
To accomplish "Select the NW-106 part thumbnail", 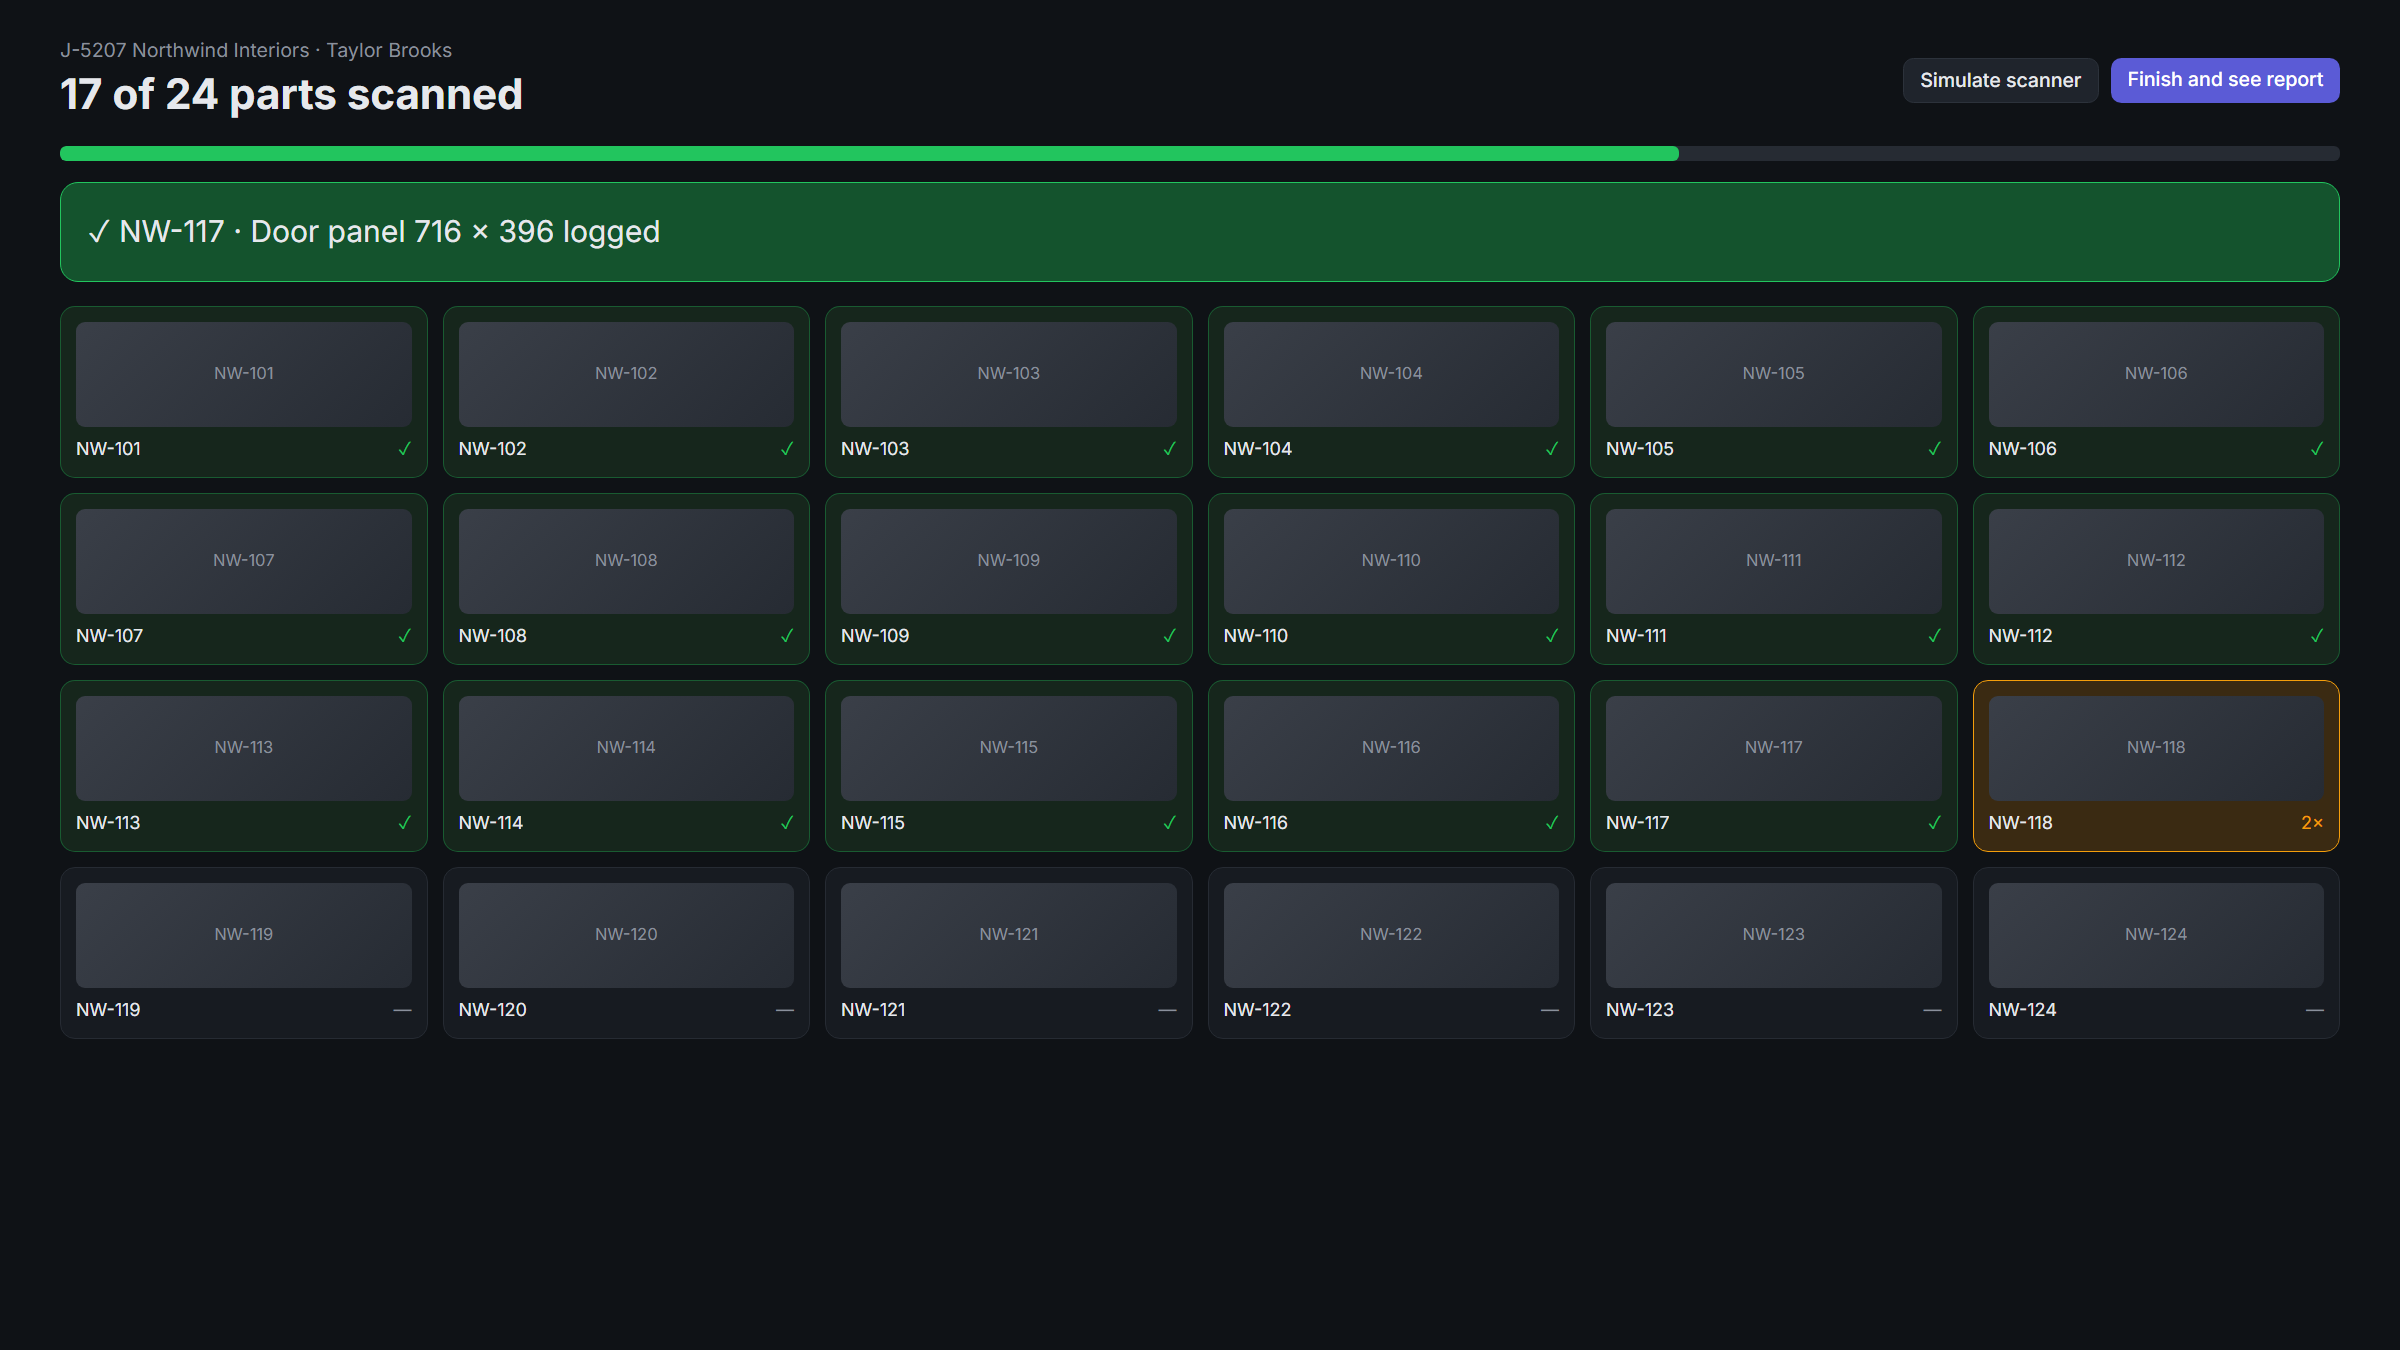I will tap(2156, 374).
